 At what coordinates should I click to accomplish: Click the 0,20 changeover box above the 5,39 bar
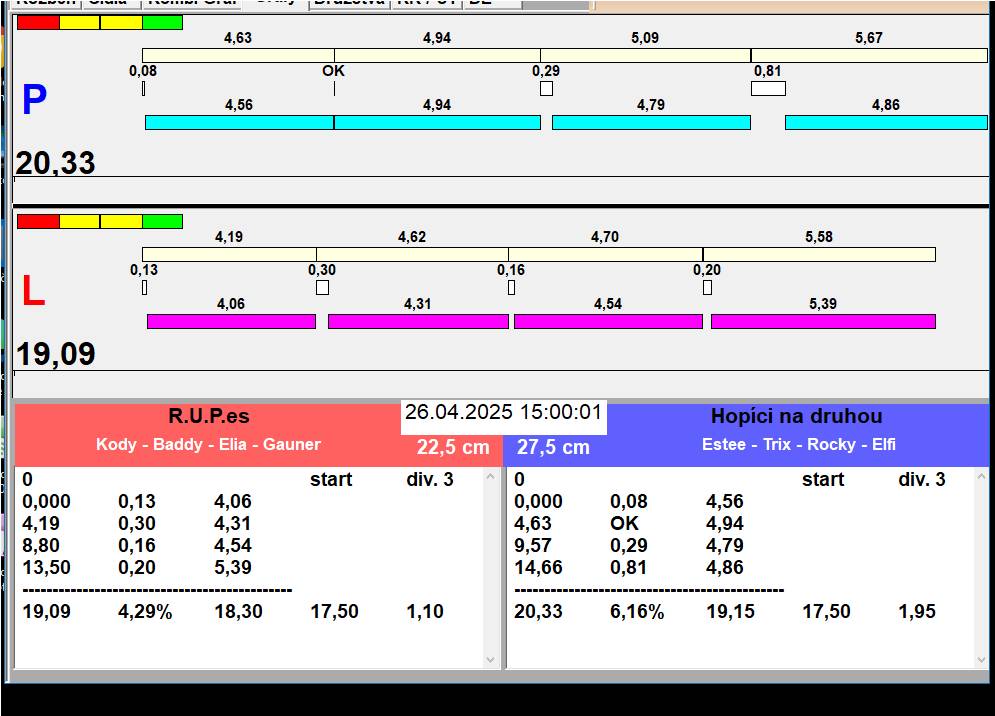pyautogui.click(x=708, y=288)
